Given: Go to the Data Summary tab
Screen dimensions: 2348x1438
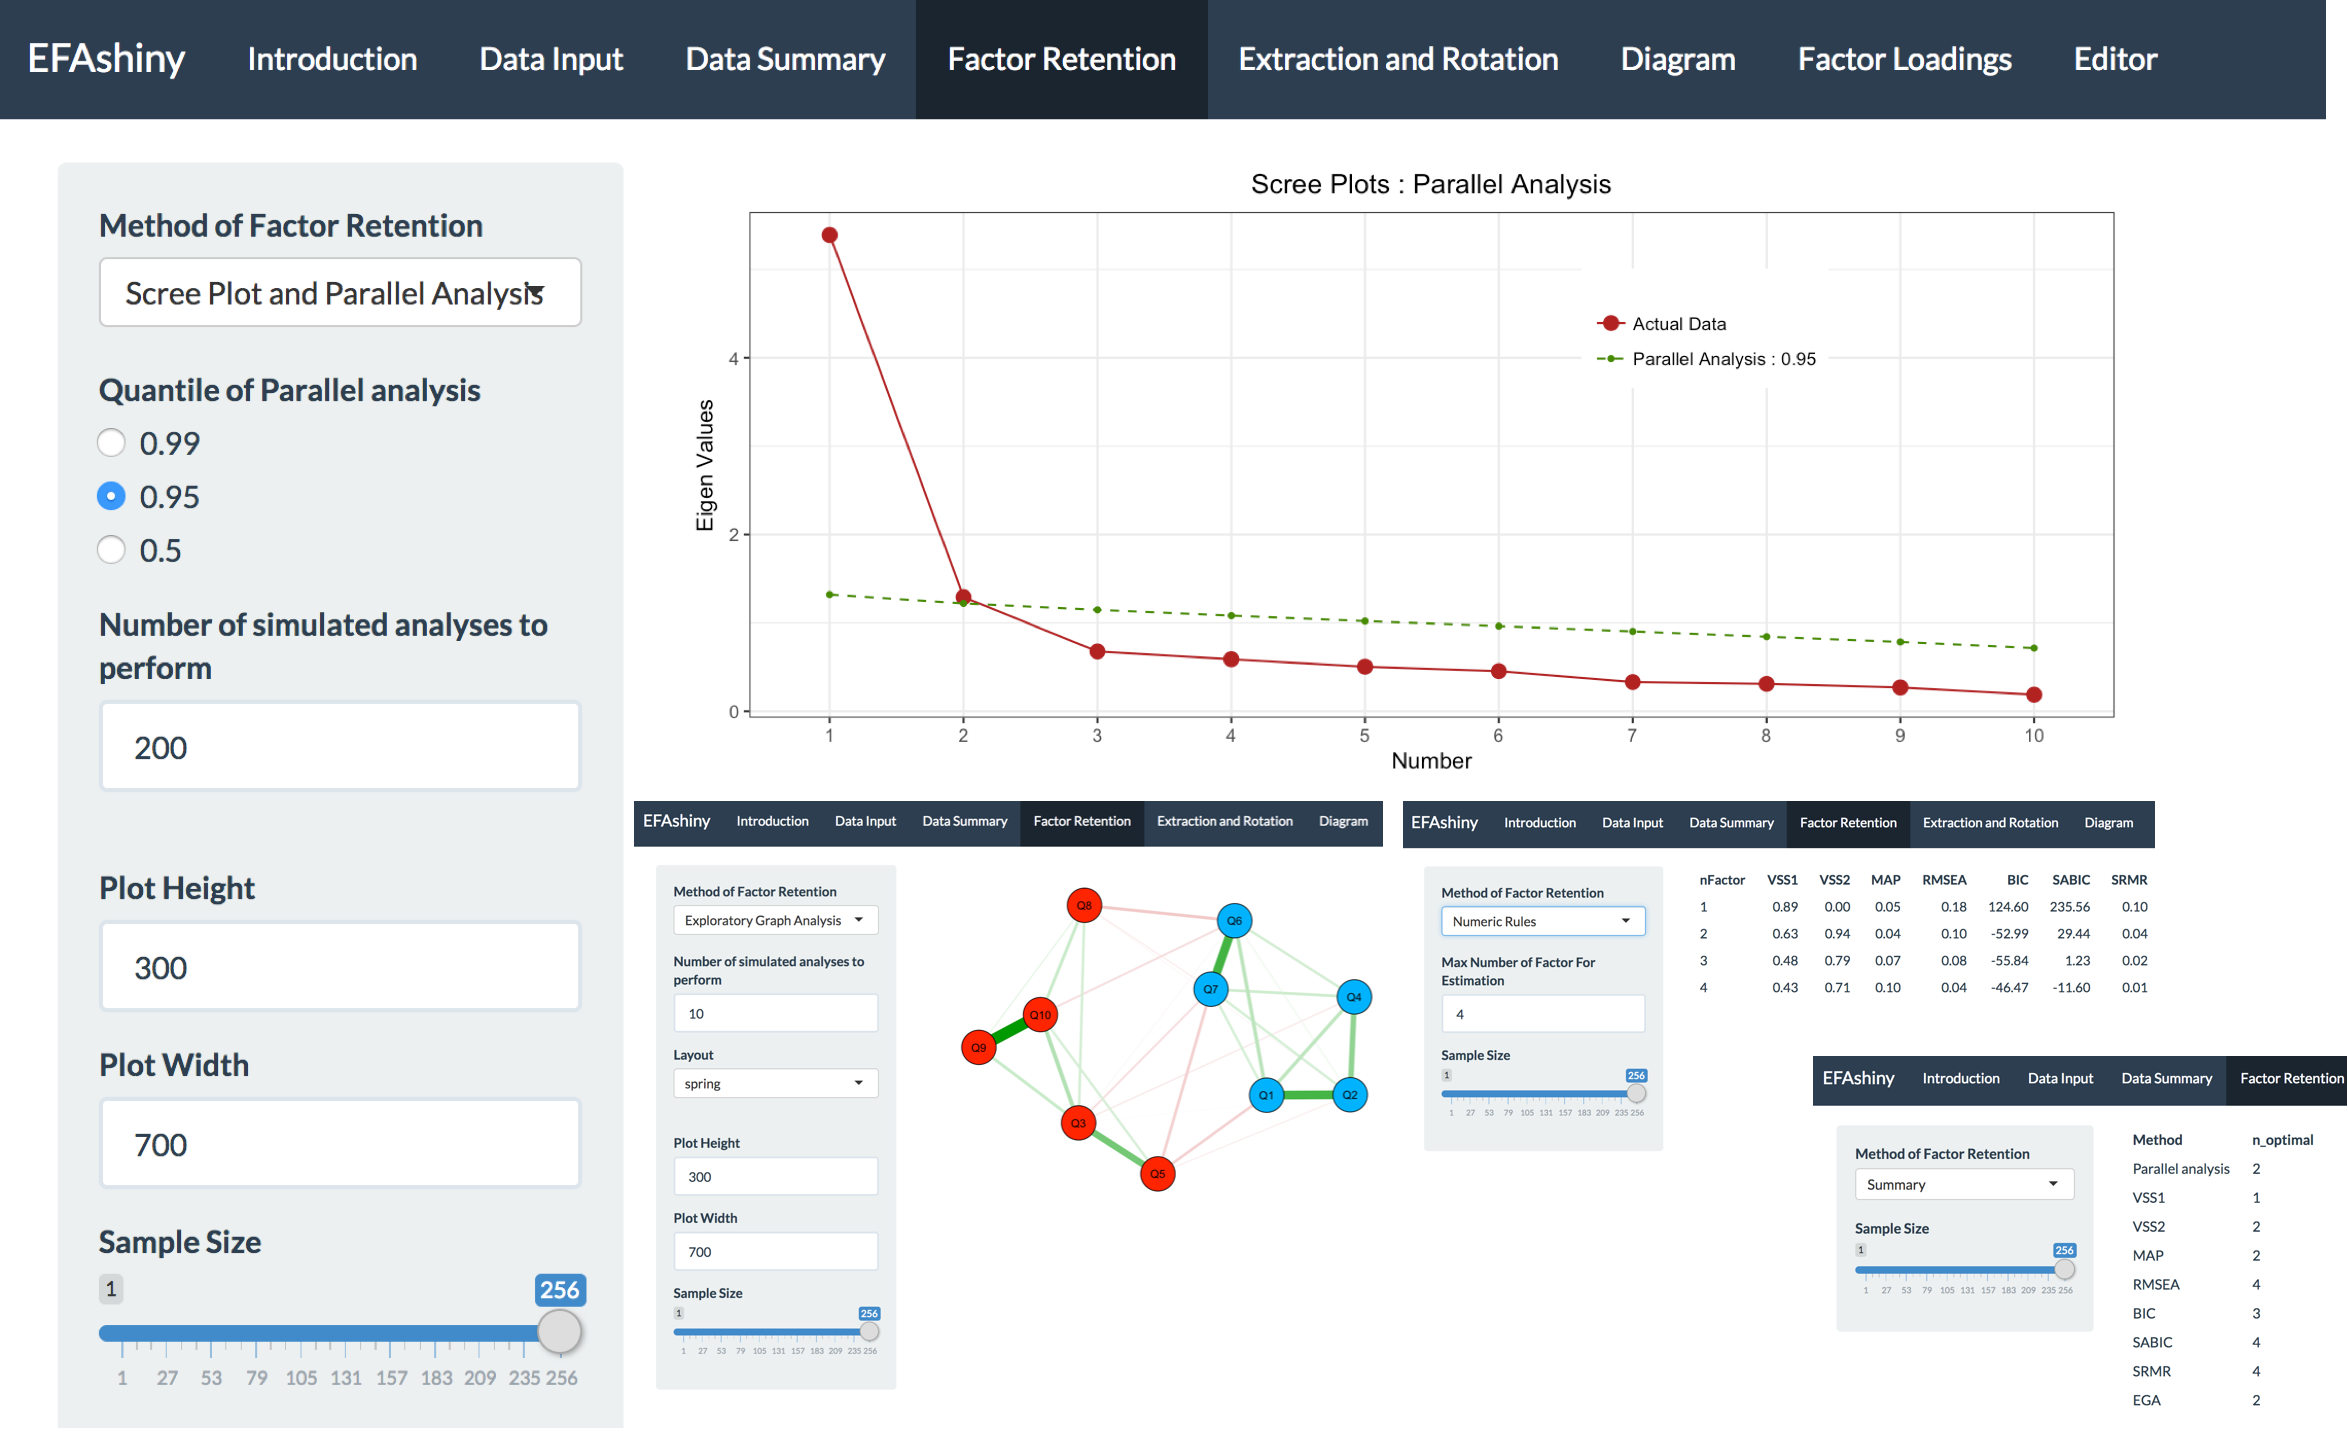Looking at the screenshot, I should 785,59.
